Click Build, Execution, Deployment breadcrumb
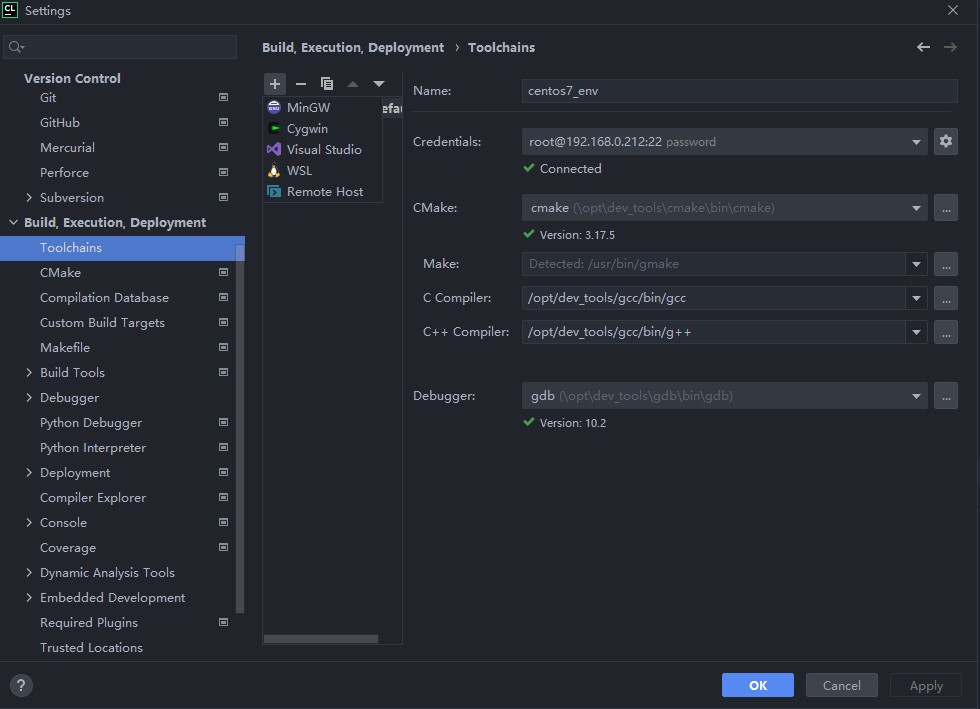This screenshot has width=980, height=709. pyautogui.click(x=352, y=48)
